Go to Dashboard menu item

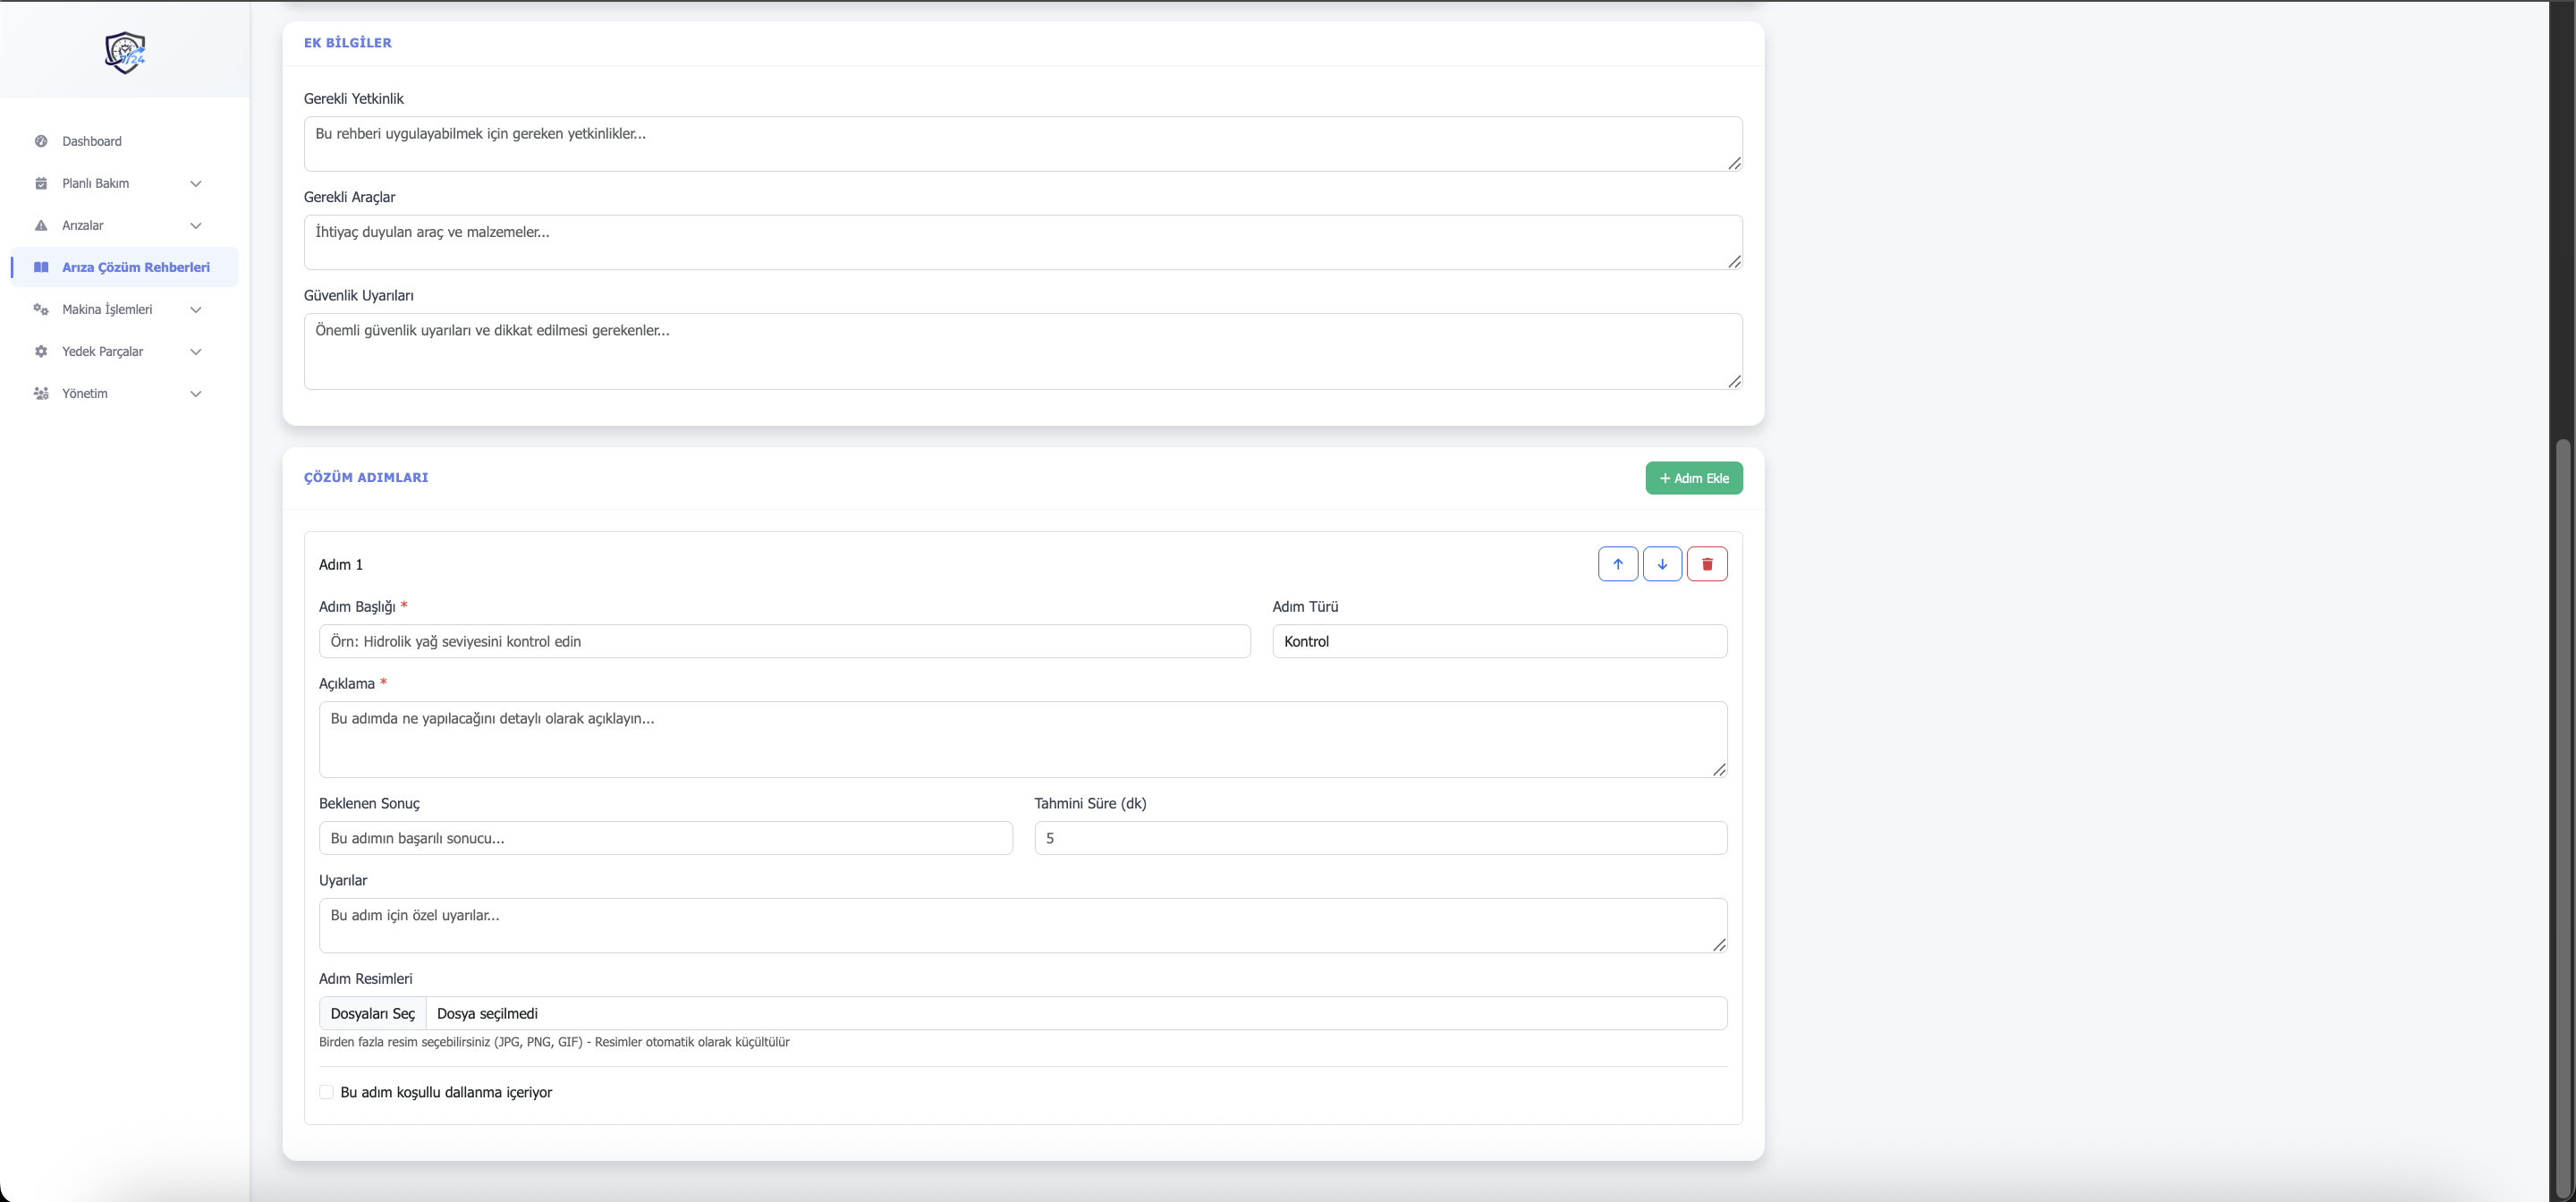(92, 141)
